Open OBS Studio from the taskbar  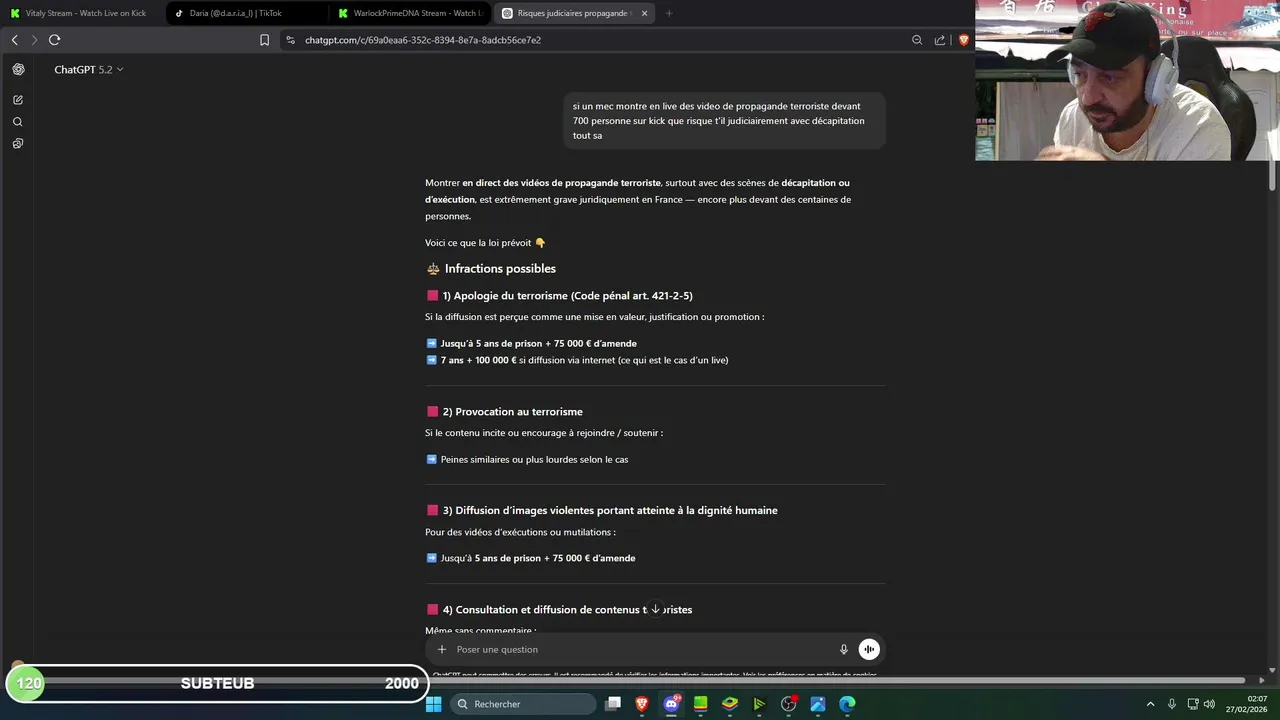point(789,704)
